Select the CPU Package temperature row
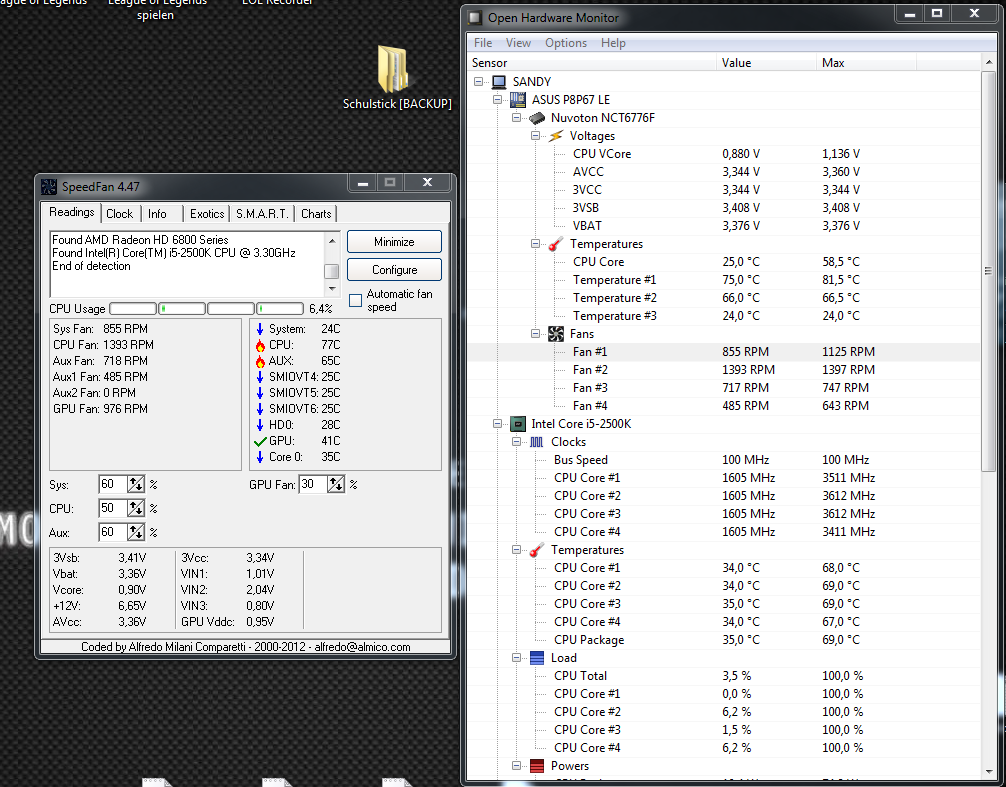1006x787 pixels. (x=724, y=639)
